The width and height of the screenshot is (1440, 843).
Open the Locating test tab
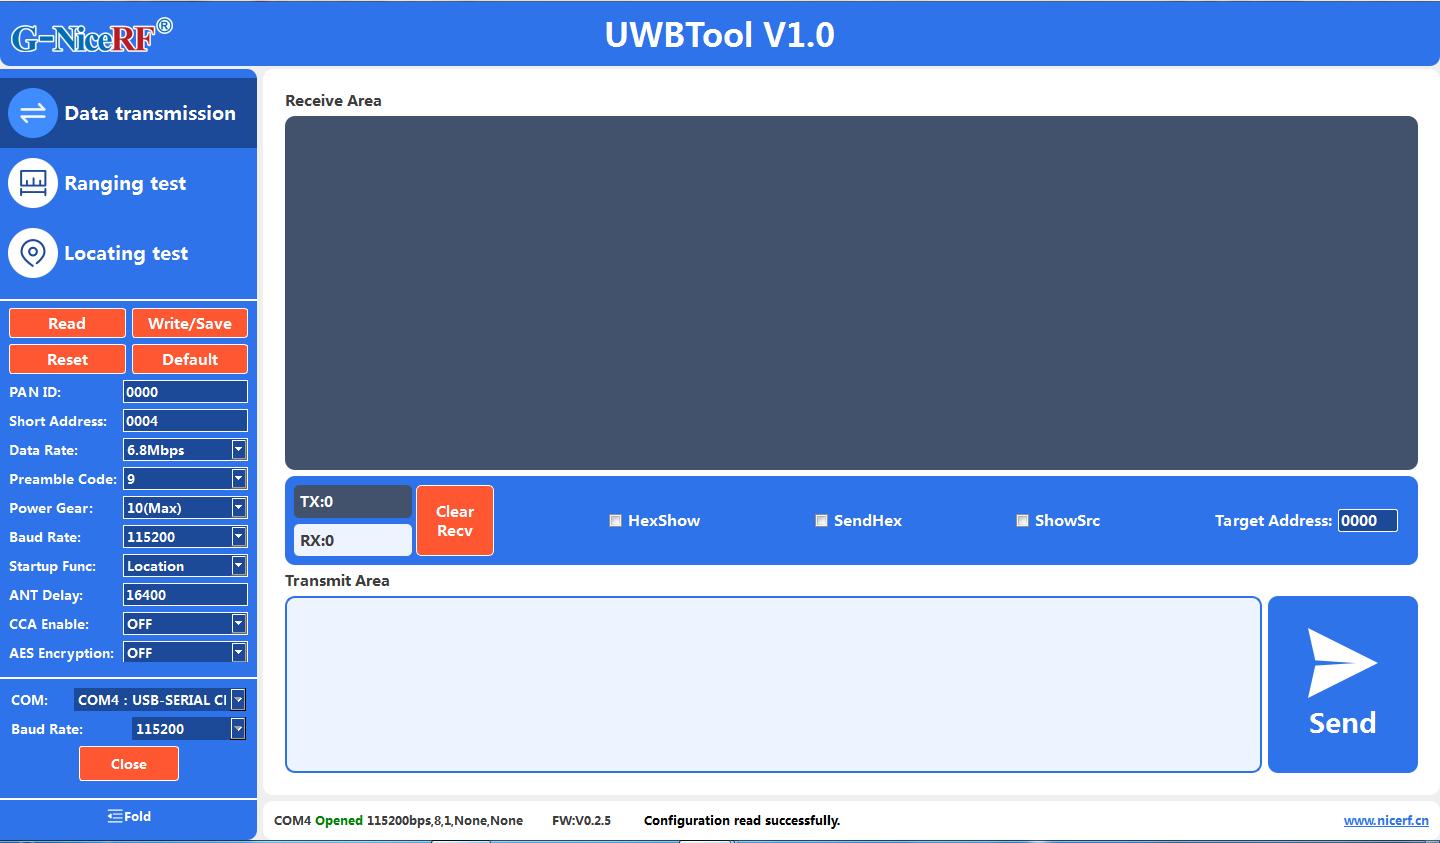[128, 253]
